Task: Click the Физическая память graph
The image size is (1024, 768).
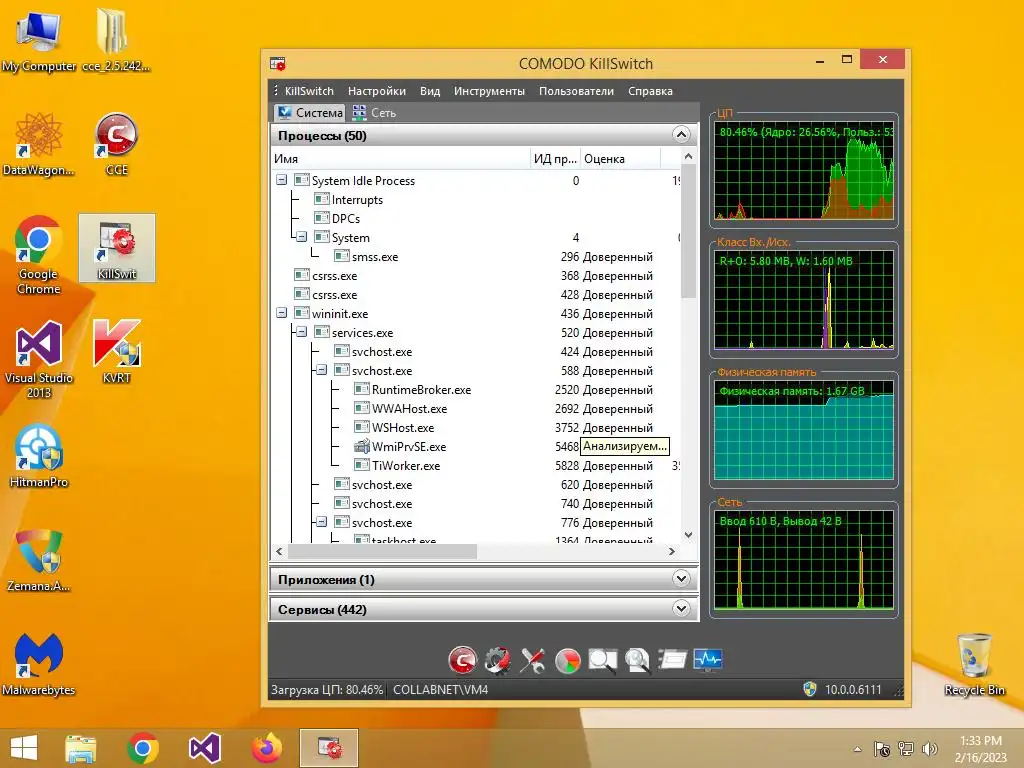Action: tap(804, 430)
